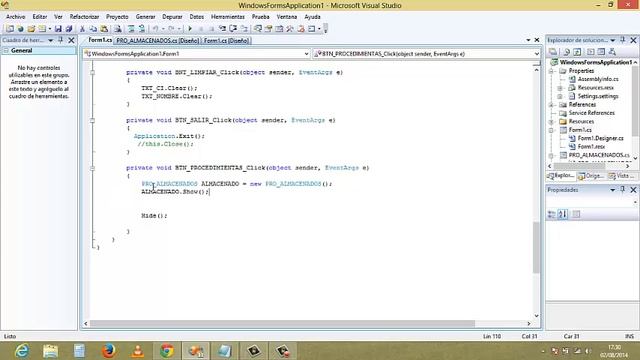
Task: Open VLC media player from taskbar
Action: click(138, 351)
